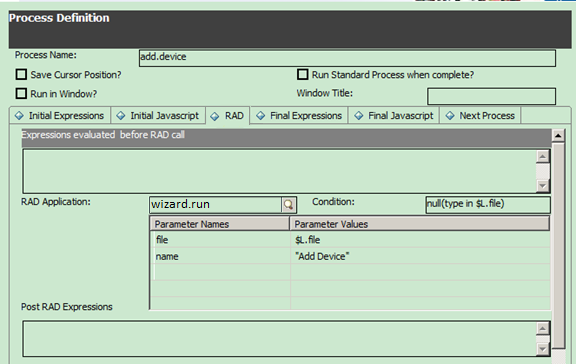The width and height of the screenshot is (576, 364).
Task: Check Run Standard Process when complete
Action: (302, 75)
